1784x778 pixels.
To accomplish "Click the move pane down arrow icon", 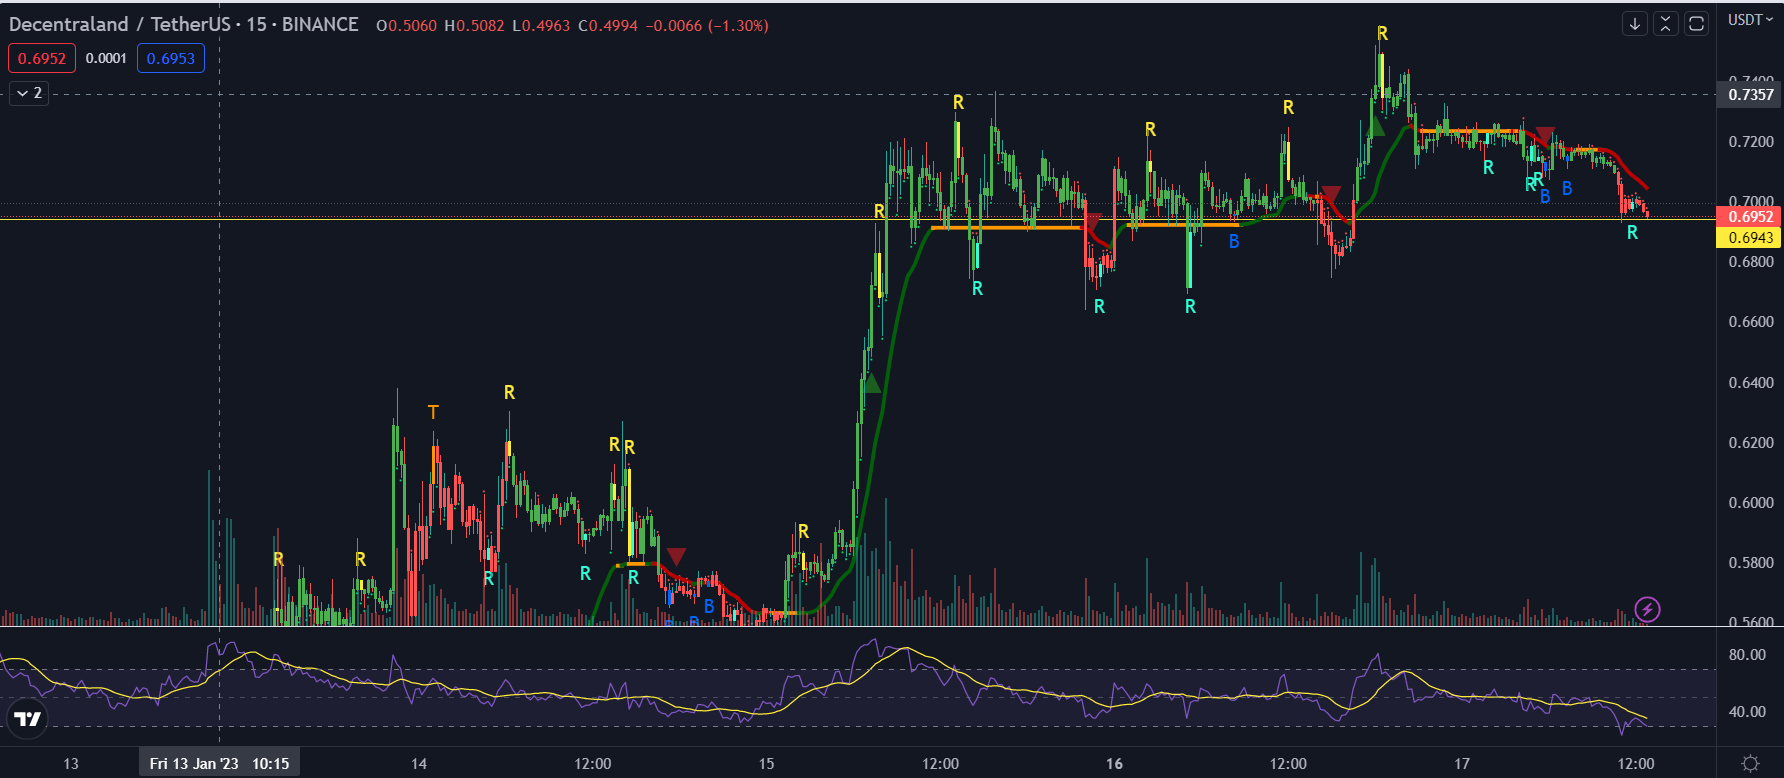I will [x=1635, y=24].
